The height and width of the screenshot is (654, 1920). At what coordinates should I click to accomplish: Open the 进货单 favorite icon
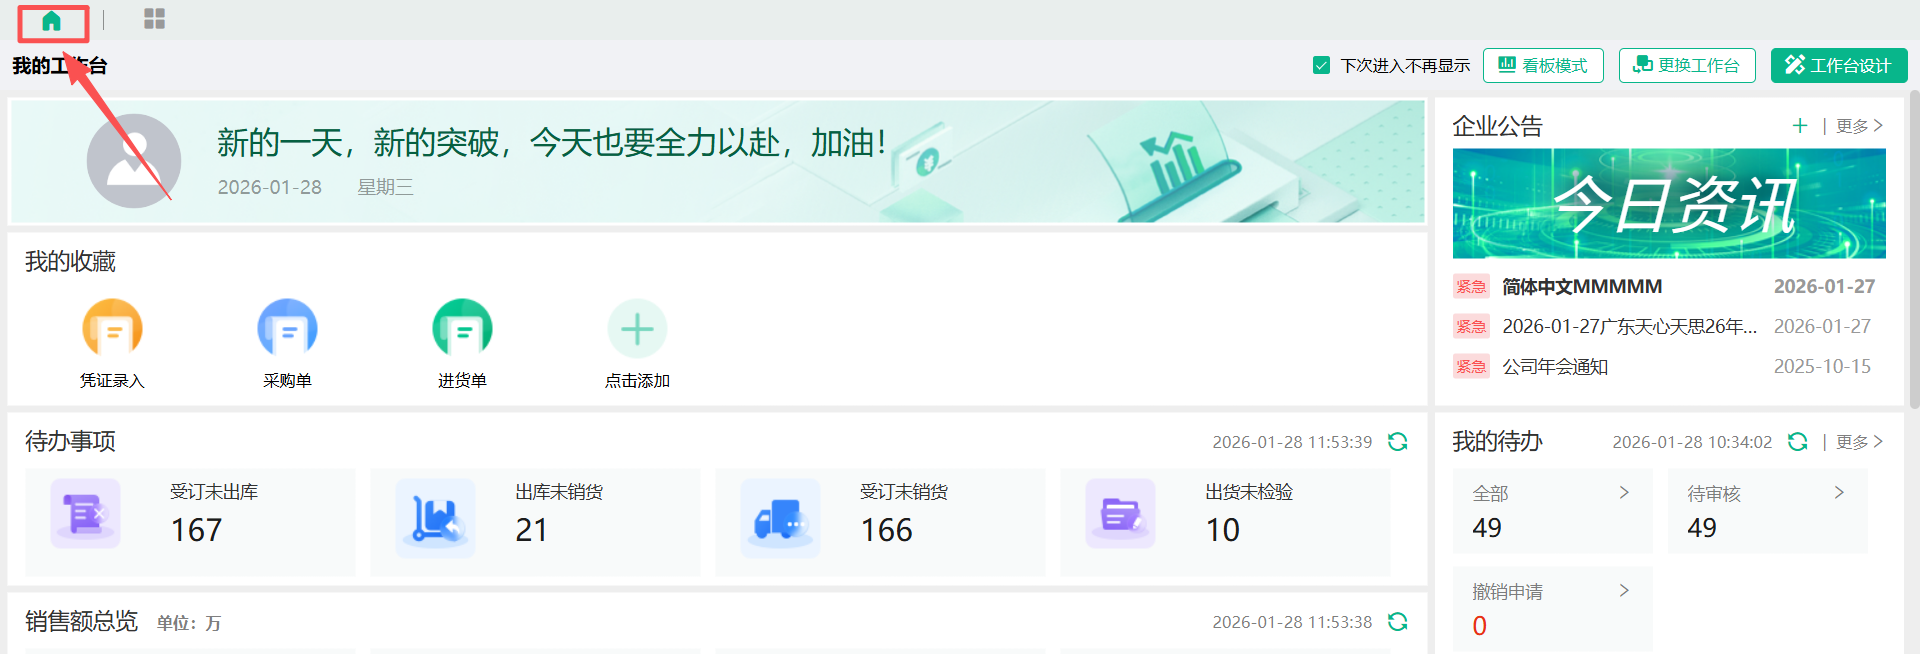click(462, 329)
